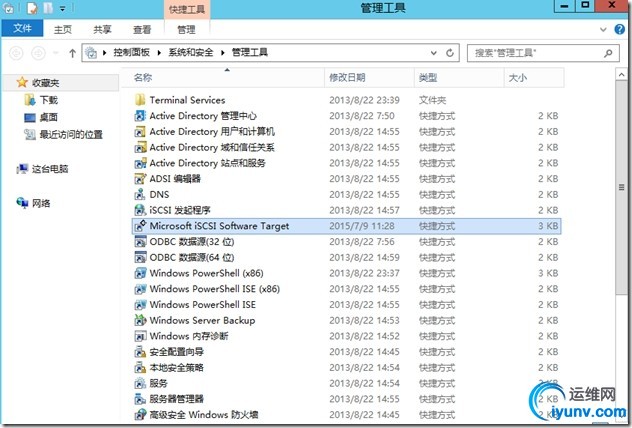Click 系统和安全 in the breadcrumb path
The width and height of the screenshot is (632, 428).
click(191, 52)
